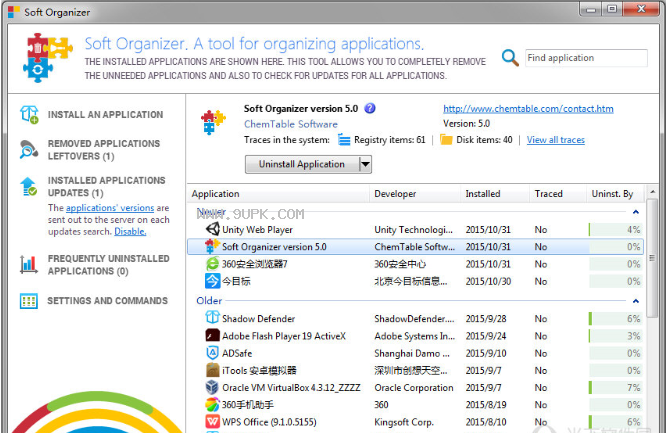Image resolution: width=666 pixels, height=433 pixels.
Task: Click View all traces link
Action: click(556, 140)
